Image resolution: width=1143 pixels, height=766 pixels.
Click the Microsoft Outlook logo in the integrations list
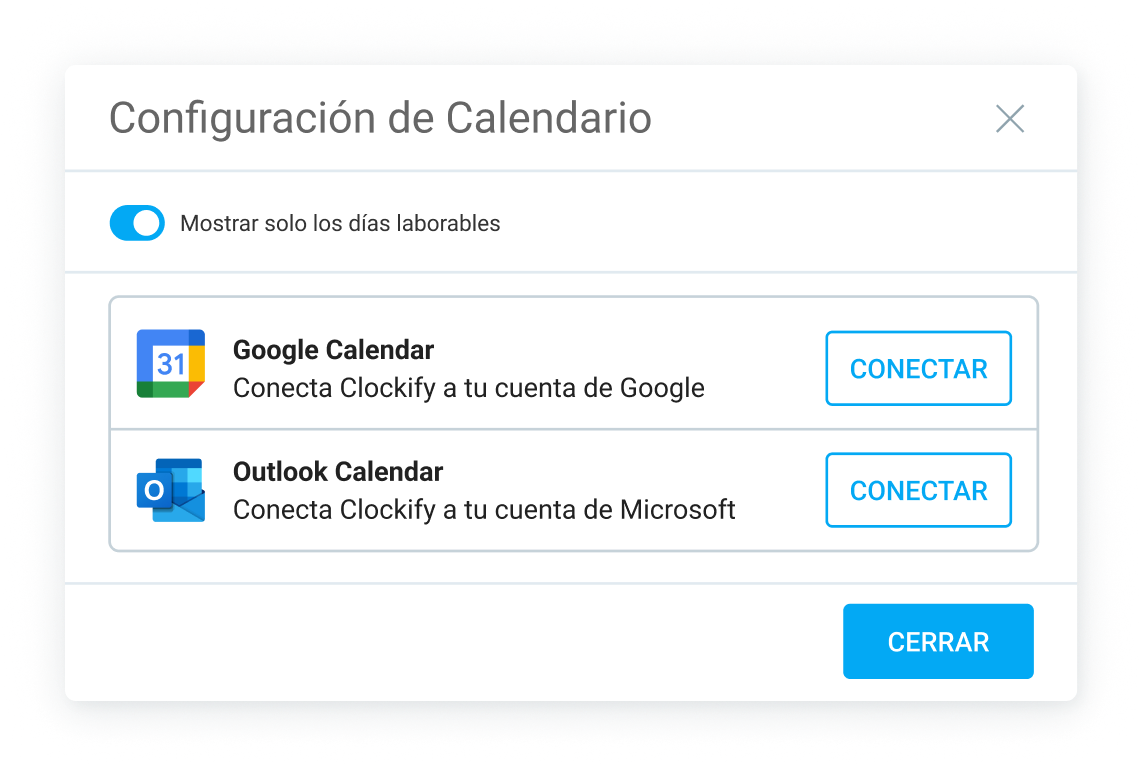(170, 489)
